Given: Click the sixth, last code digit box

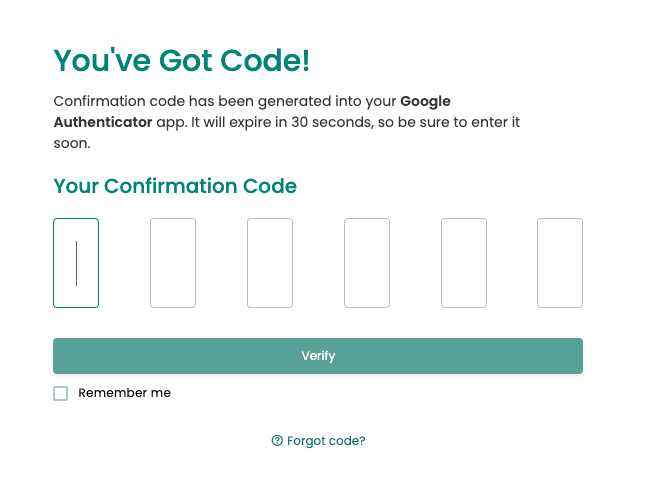Looking at the screenshot, I should (x=560, y=263).
